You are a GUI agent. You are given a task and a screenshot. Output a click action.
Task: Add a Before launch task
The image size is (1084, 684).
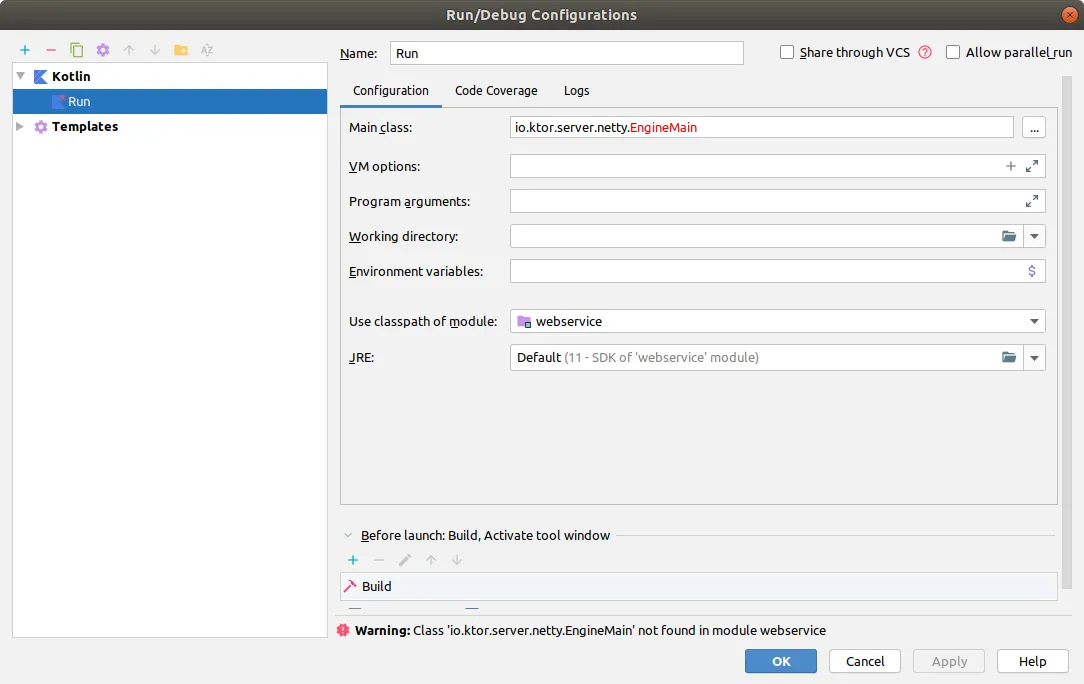353,561
